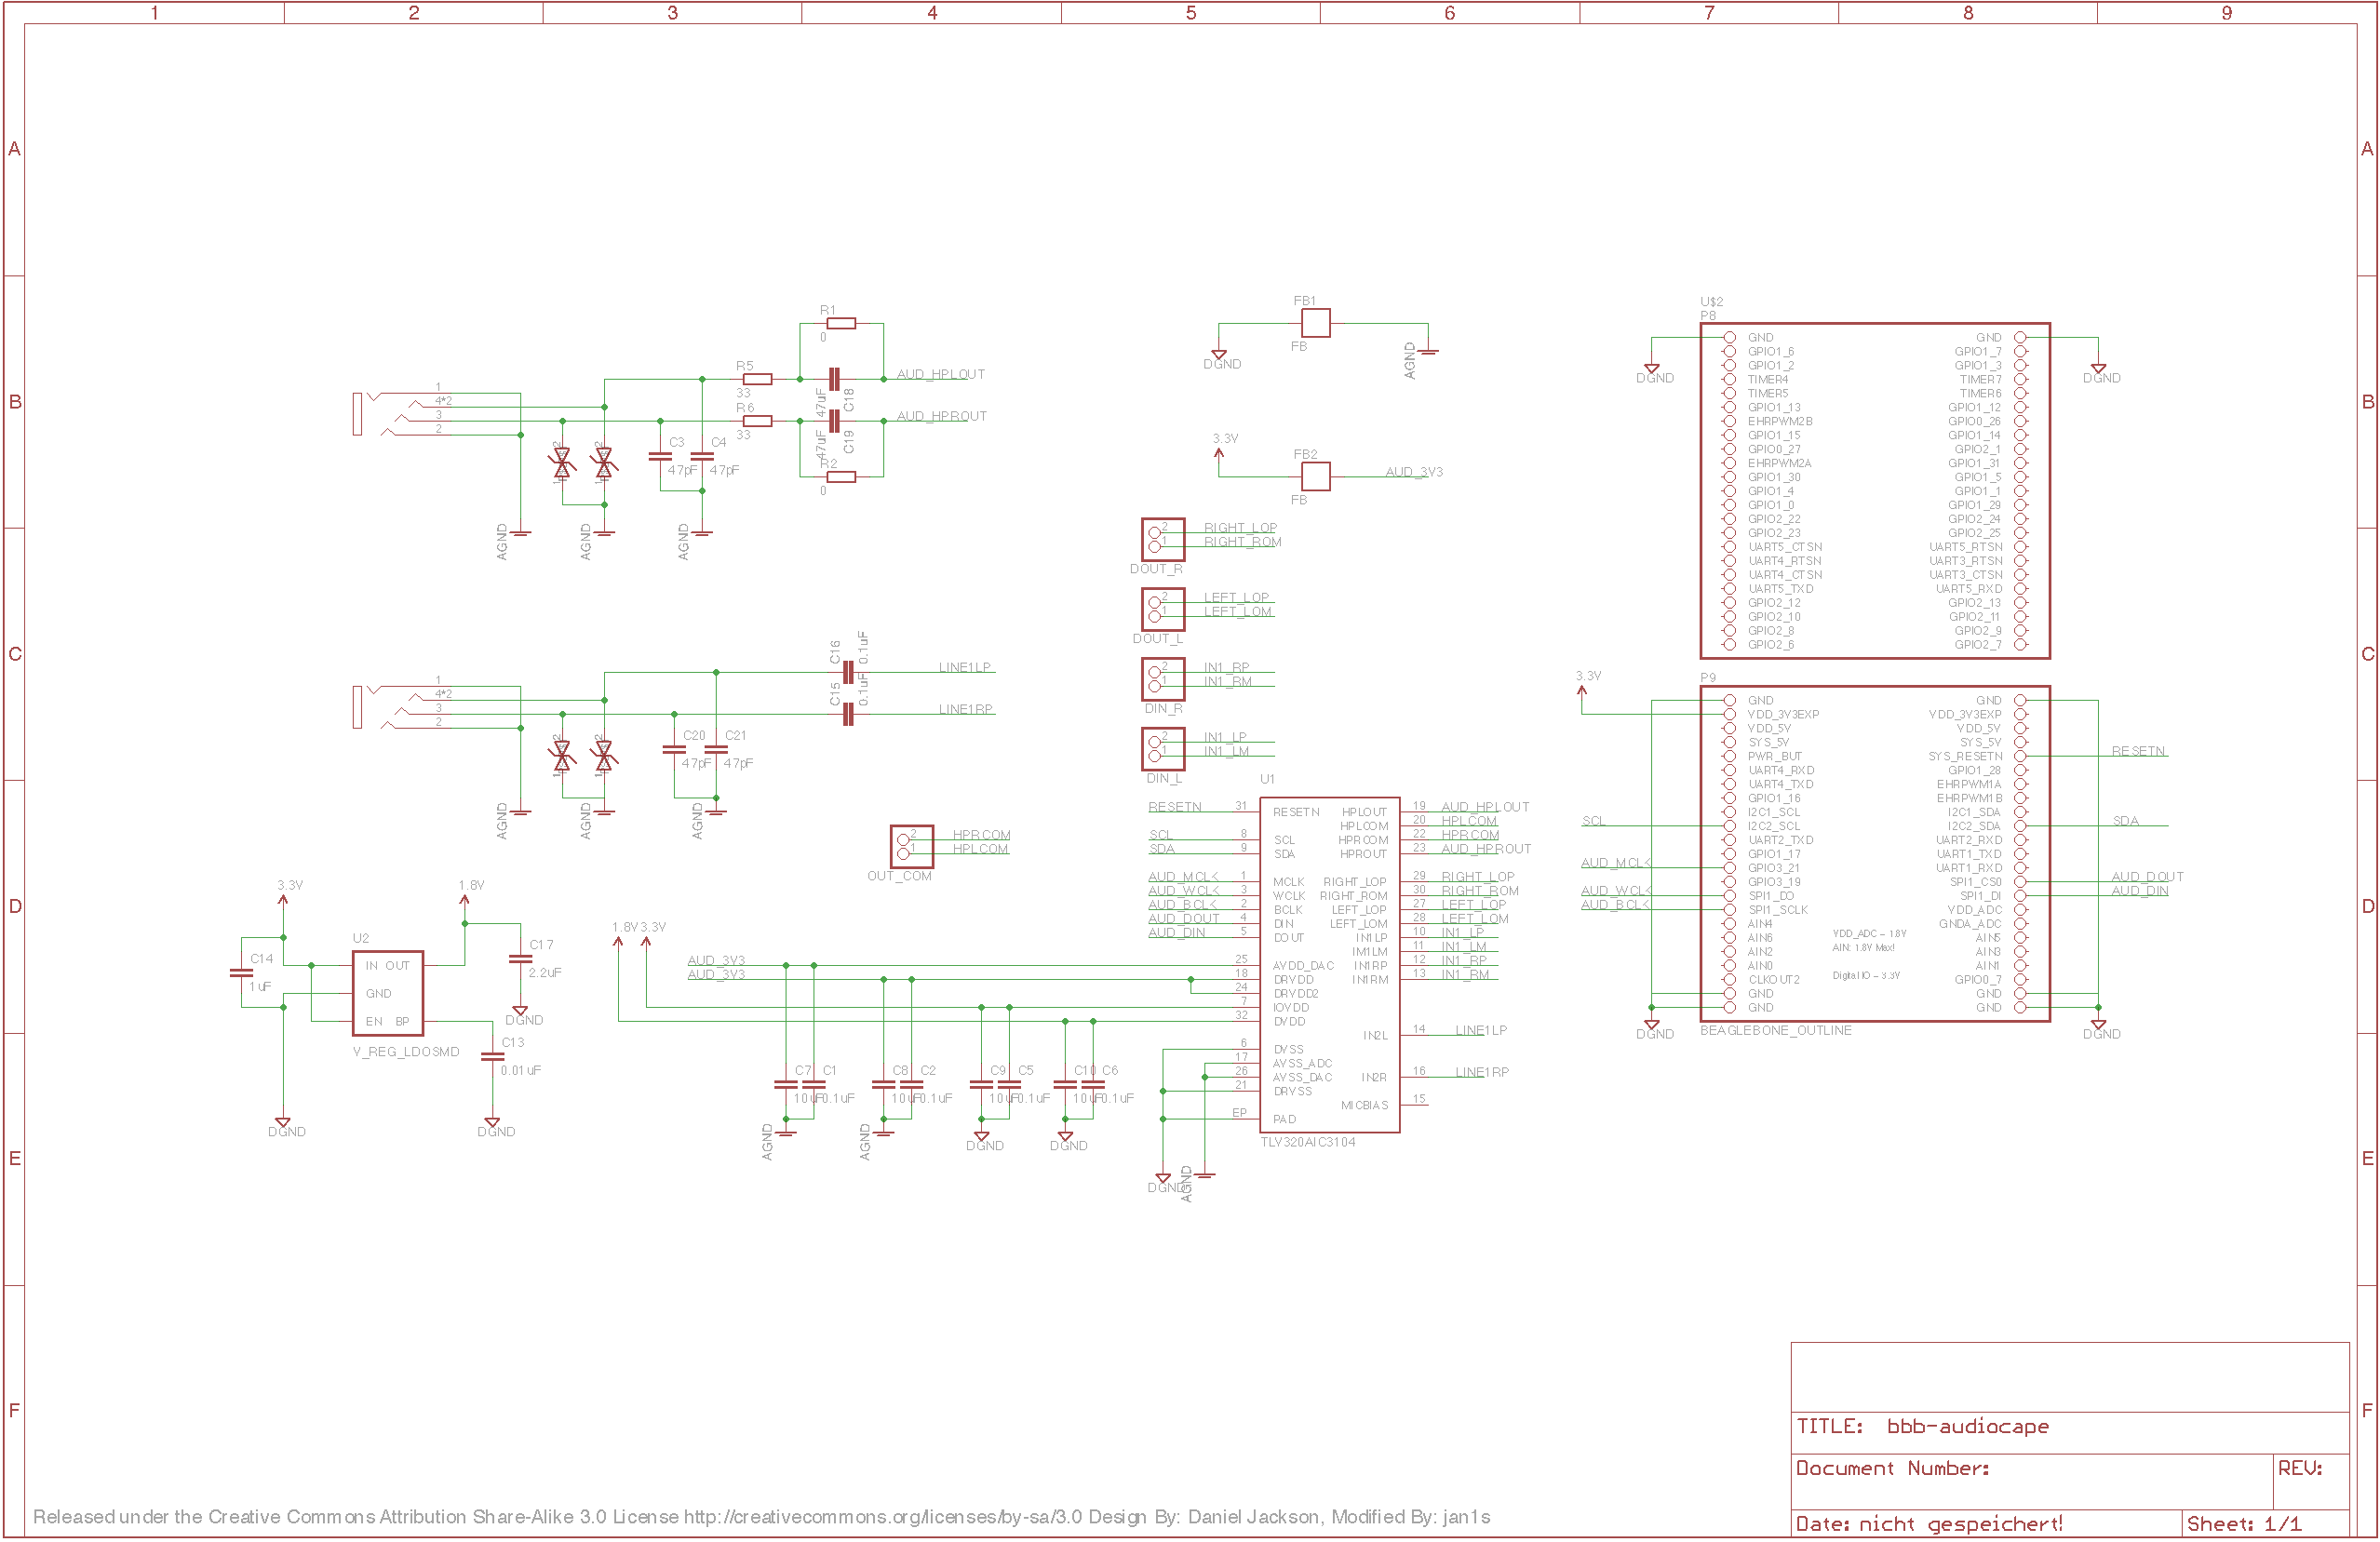Select resistor R1 symbol
Viewport: 2380px width, 1542px height.
pyautogui.click(x=841, y=323)
